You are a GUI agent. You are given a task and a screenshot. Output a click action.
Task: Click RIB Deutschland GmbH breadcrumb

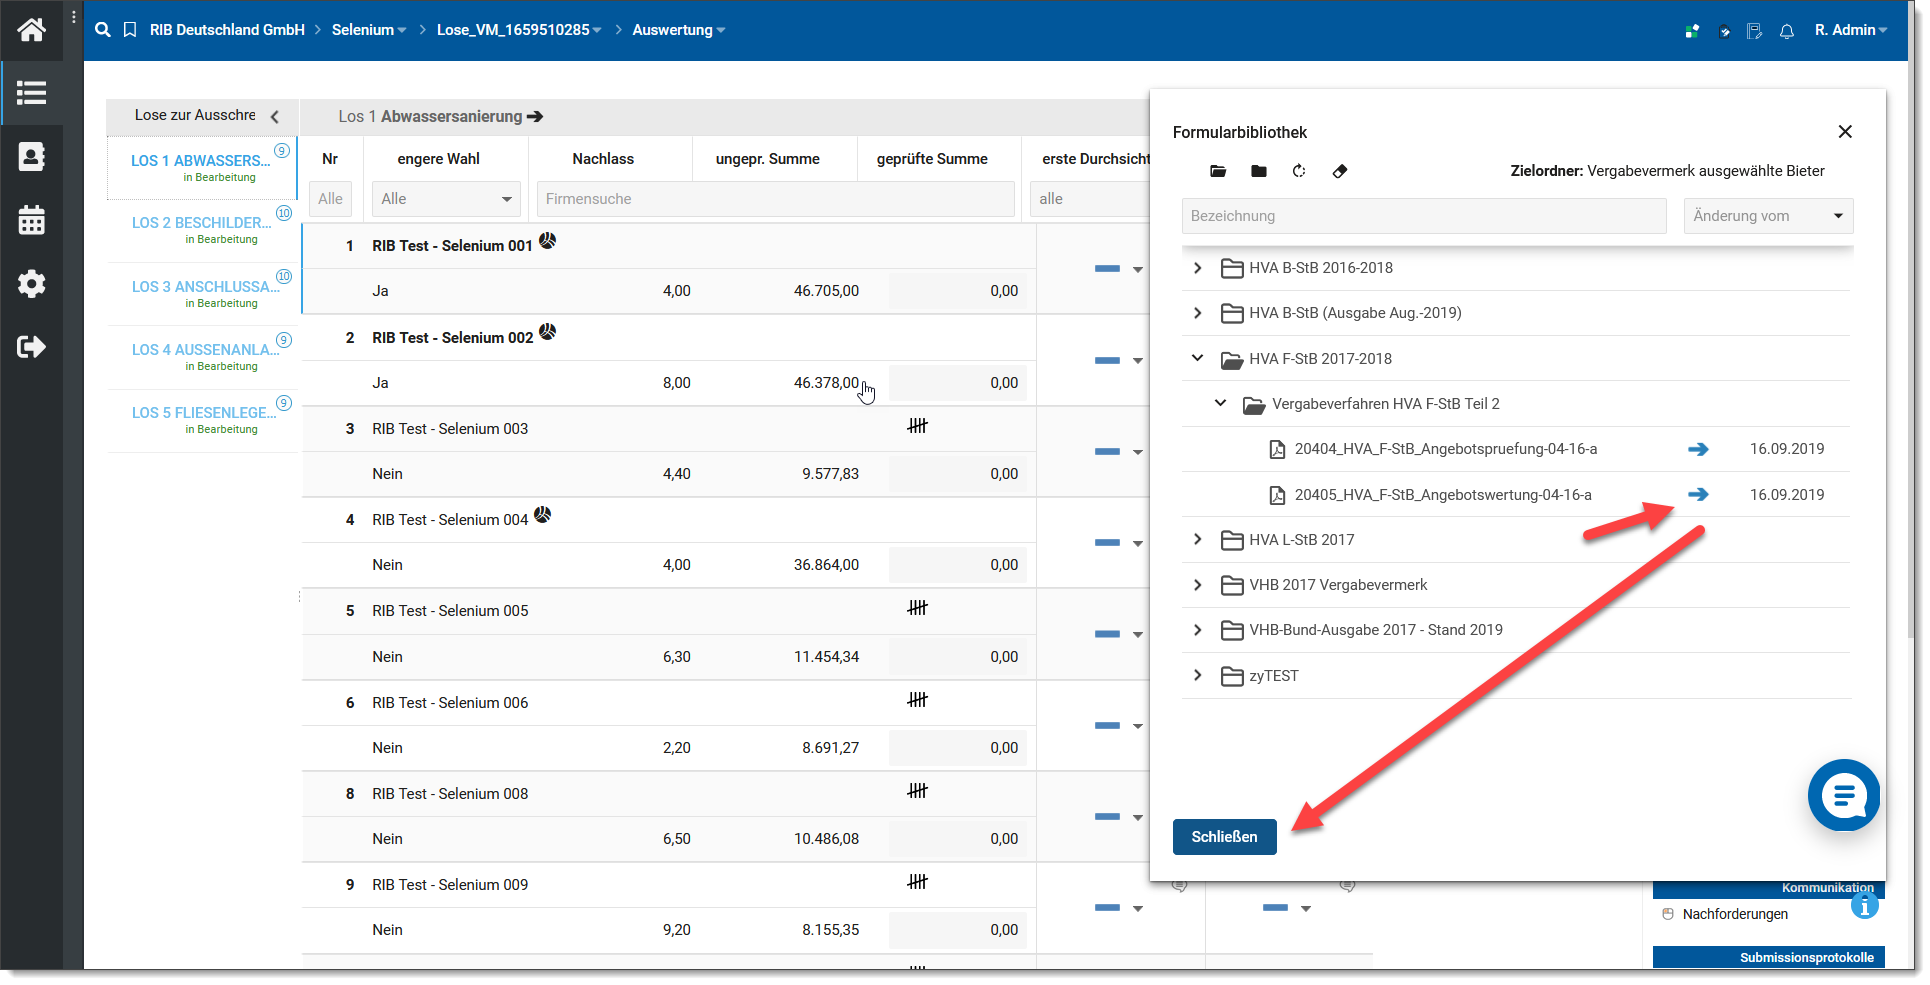click(x=227, y=30)
